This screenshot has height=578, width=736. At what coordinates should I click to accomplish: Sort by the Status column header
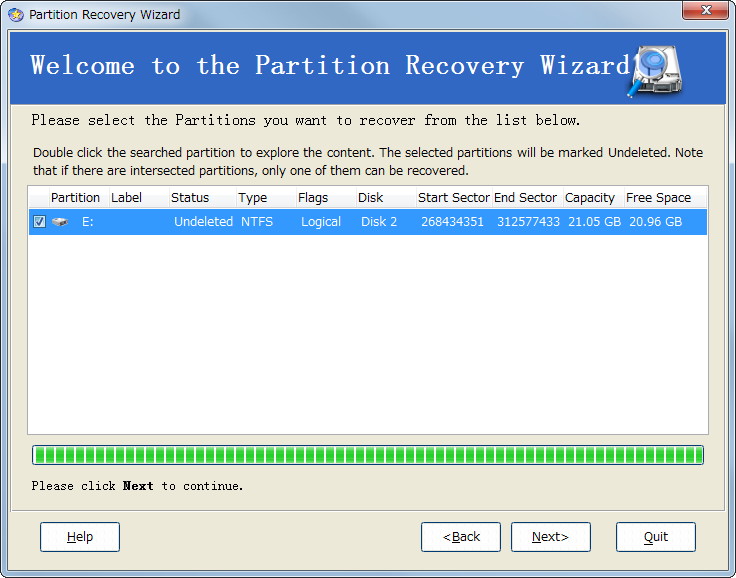click(x=202, y=198)
